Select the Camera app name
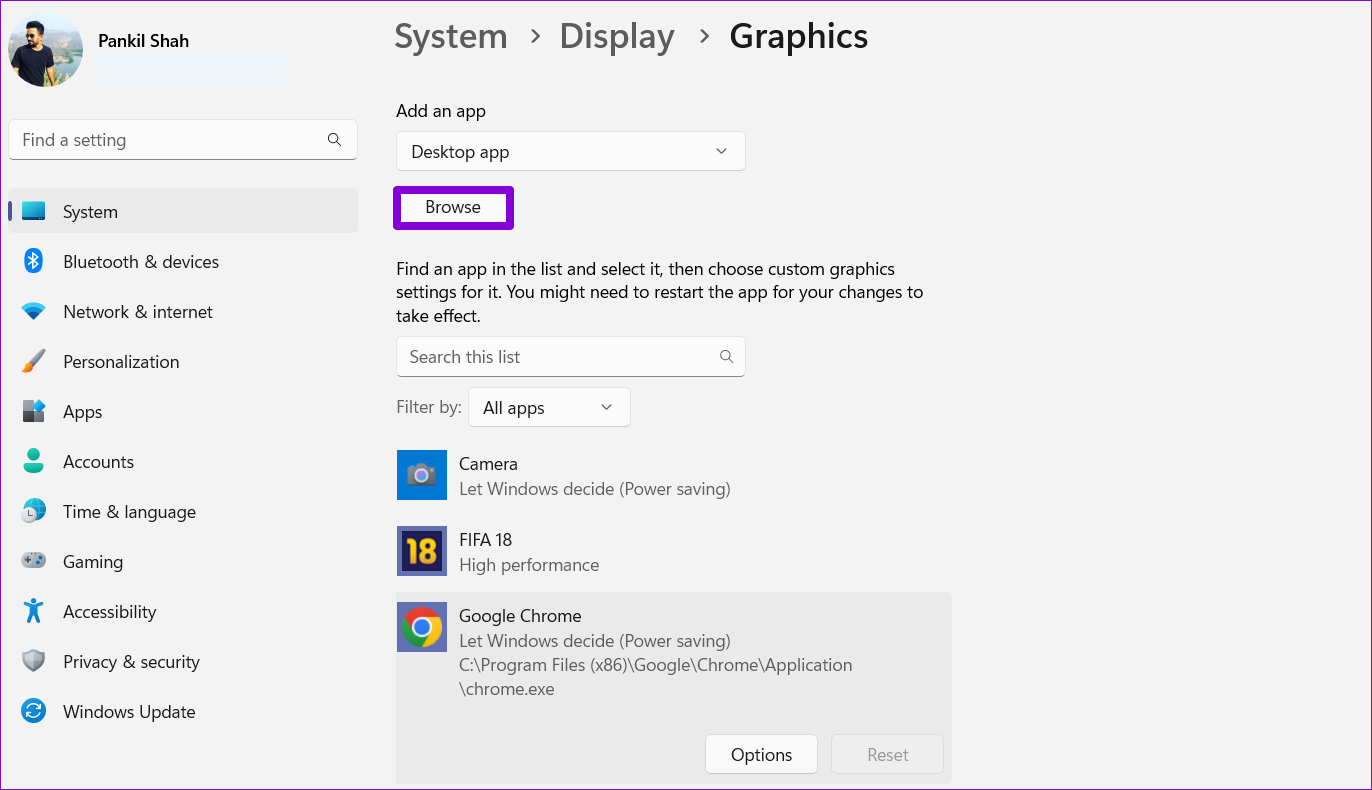The width and height of the screenshot is (1372, 790). (488, 464)
